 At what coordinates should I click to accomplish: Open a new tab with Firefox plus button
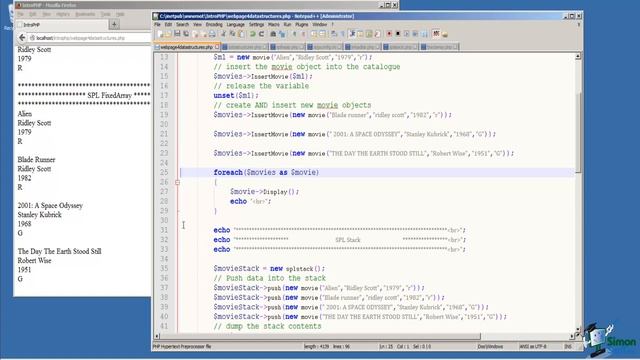tap(114, 24)
